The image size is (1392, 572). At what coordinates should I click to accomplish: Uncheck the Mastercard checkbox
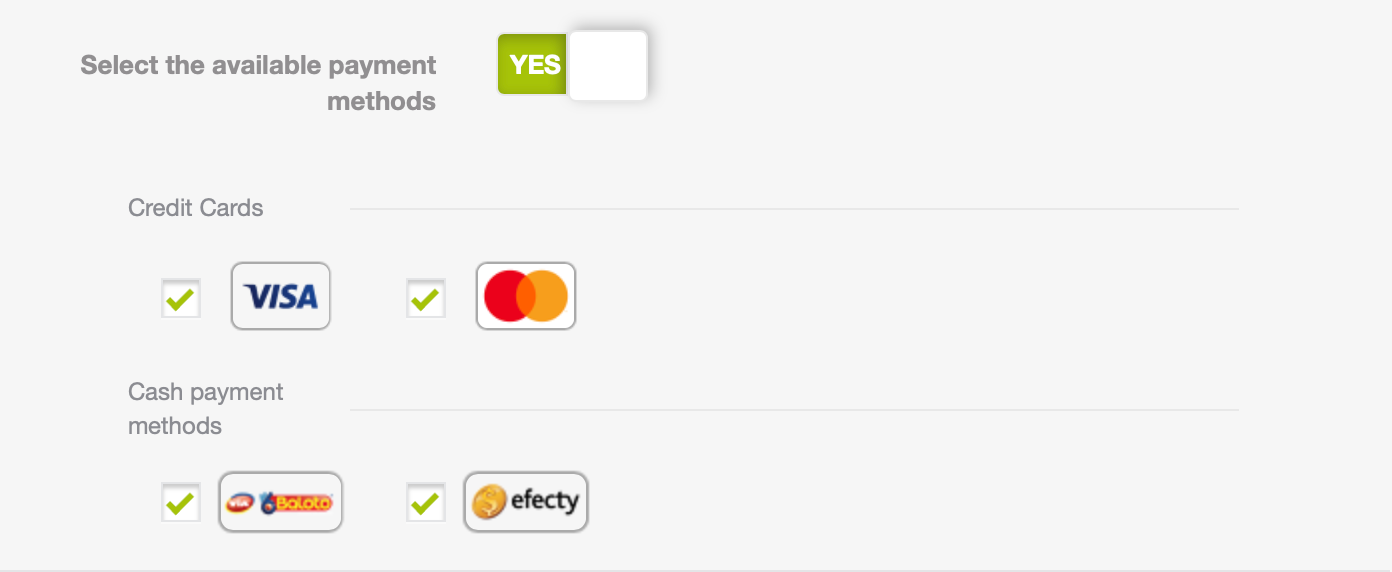(x=426, y=298)
